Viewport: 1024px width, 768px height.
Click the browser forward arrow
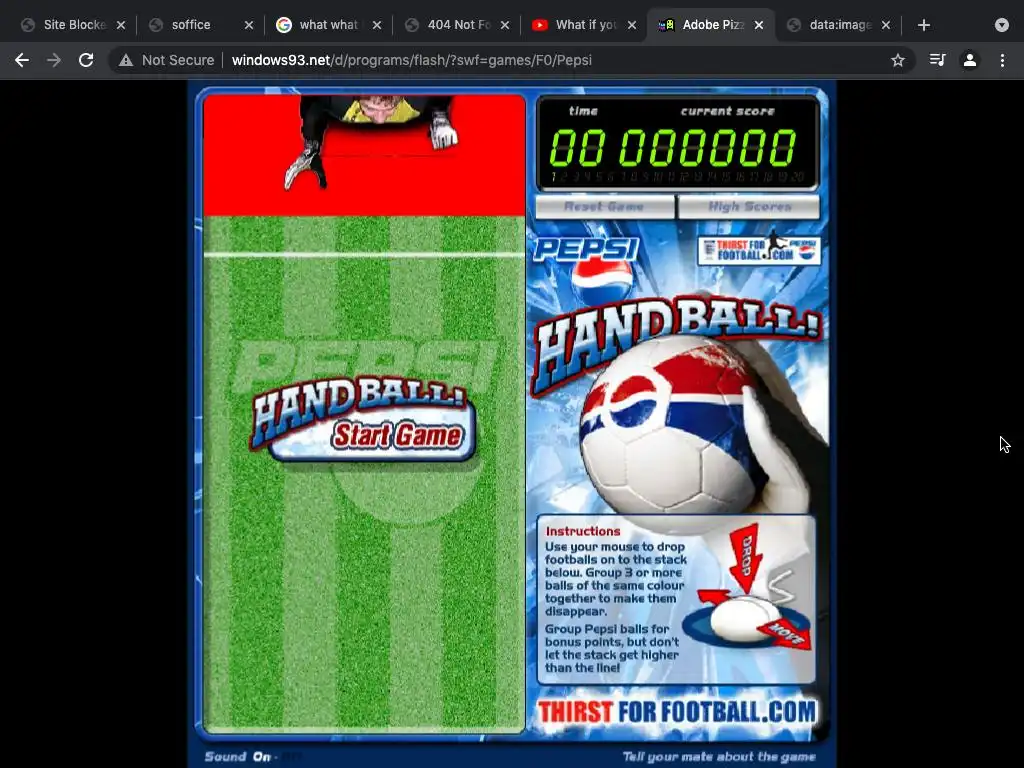[54, 60]
